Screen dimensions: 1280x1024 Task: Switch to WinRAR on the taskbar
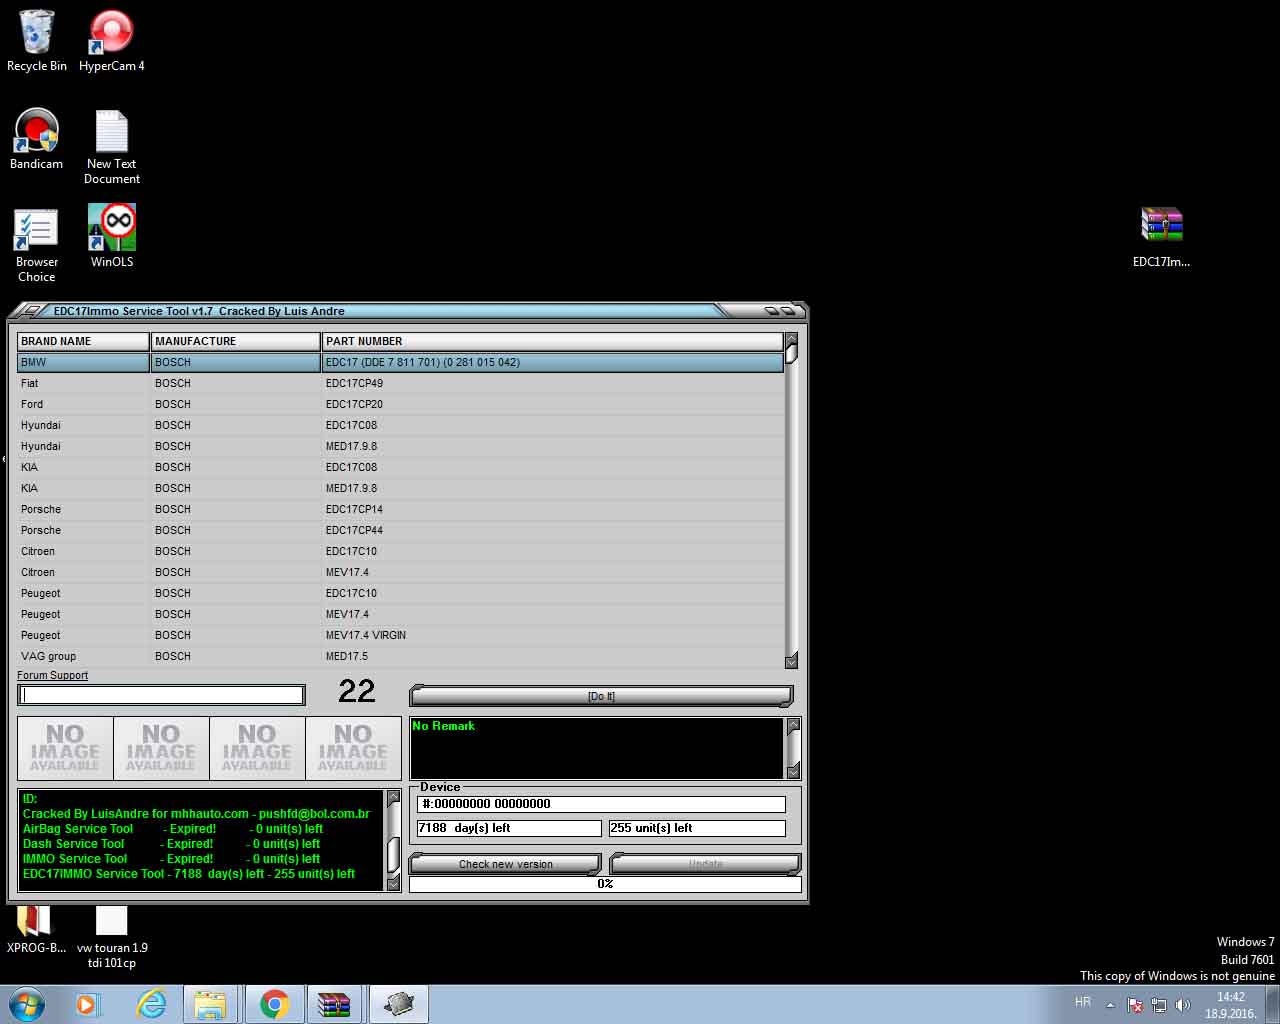click(335, 1004)
